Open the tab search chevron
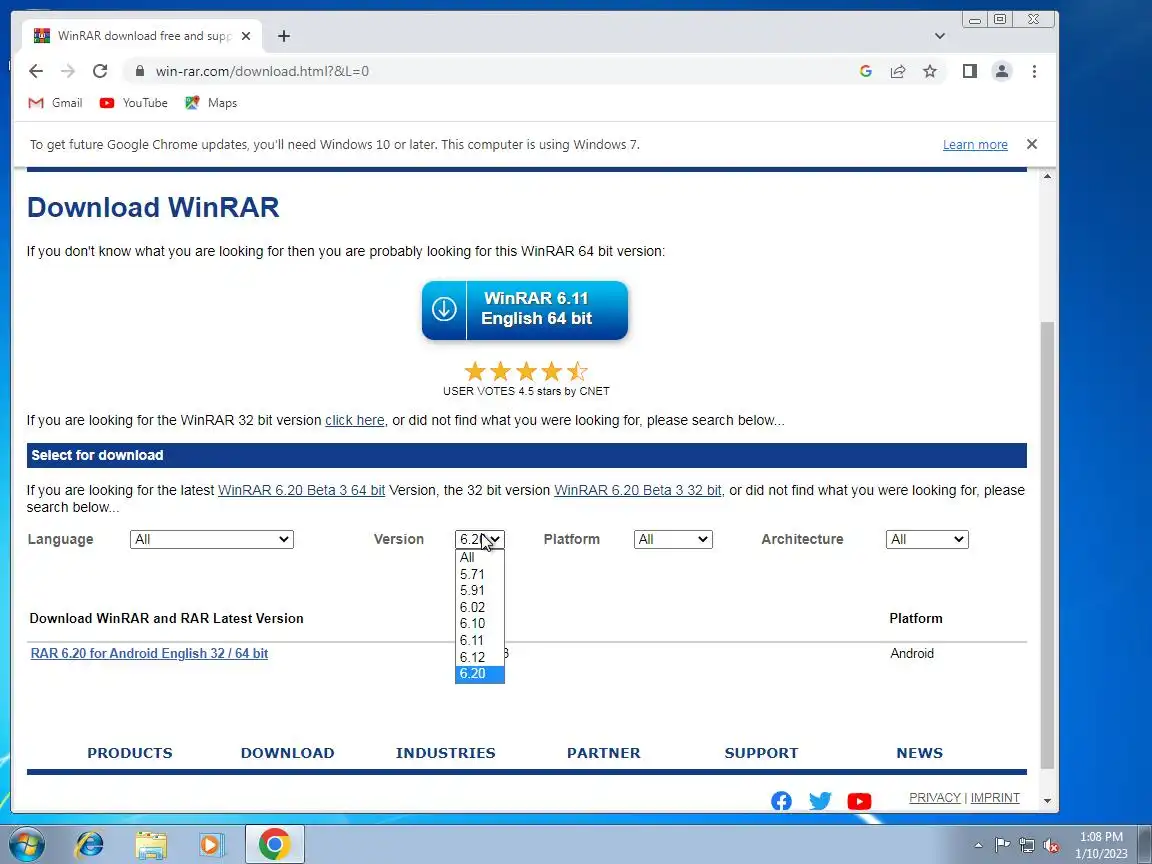1152x864 pixels. click(940, 36)
